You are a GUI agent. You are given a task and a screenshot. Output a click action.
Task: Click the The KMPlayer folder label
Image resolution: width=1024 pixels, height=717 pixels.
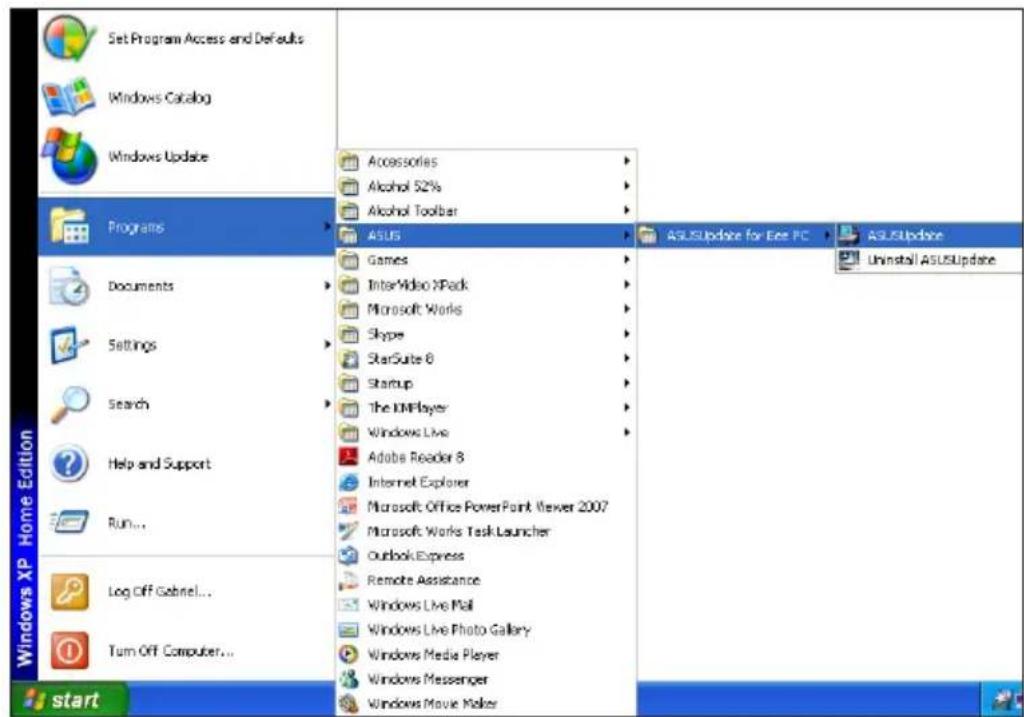pyautogui.click(x=408, y=408)
